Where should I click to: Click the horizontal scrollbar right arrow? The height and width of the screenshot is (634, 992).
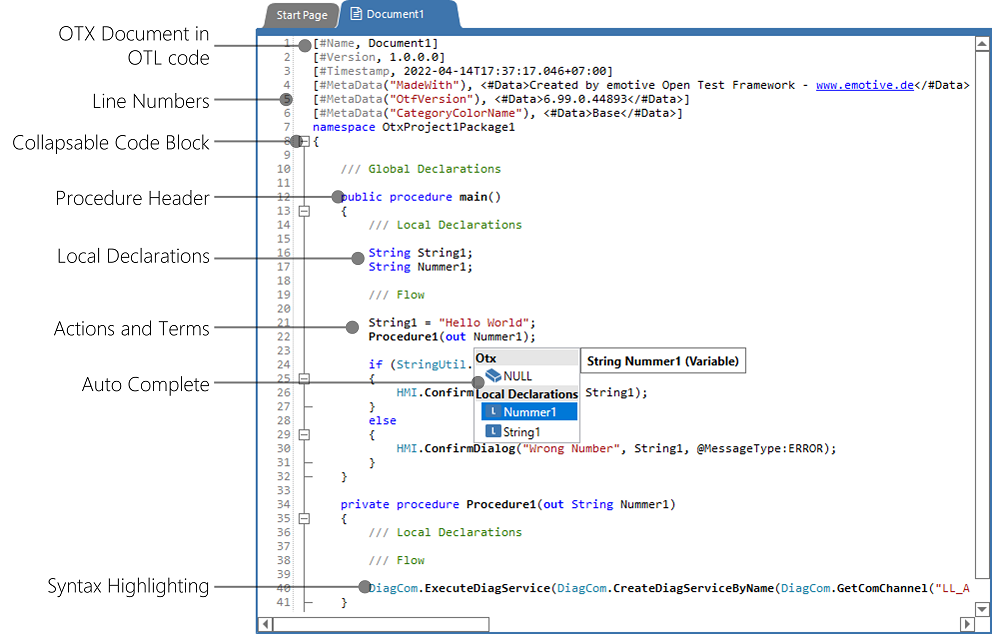966,623
